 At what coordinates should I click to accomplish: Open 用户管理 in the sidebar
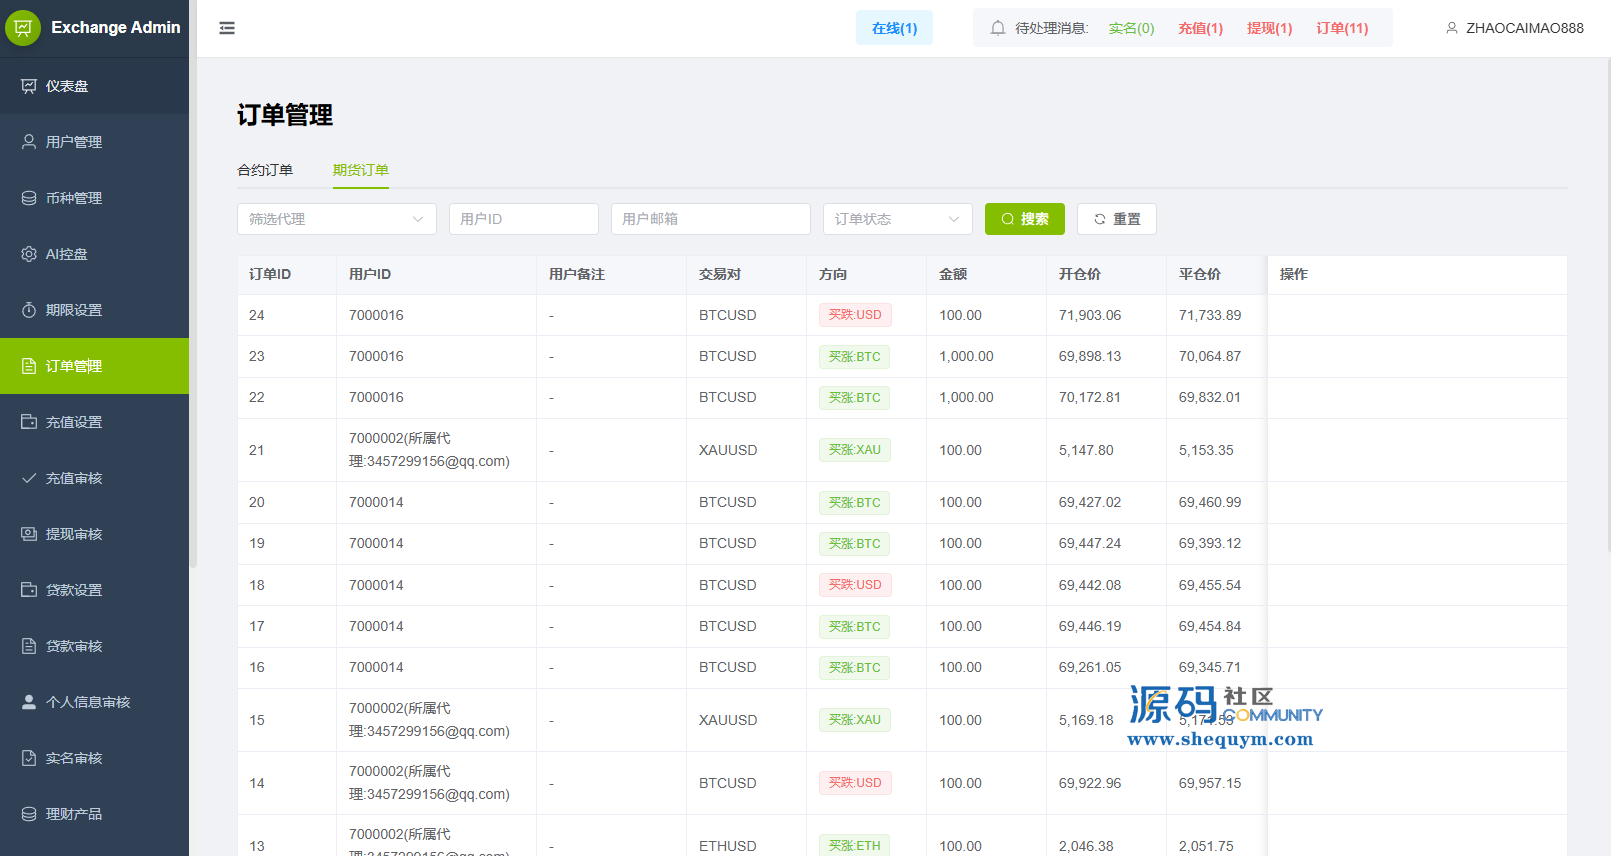click(74, 142)
